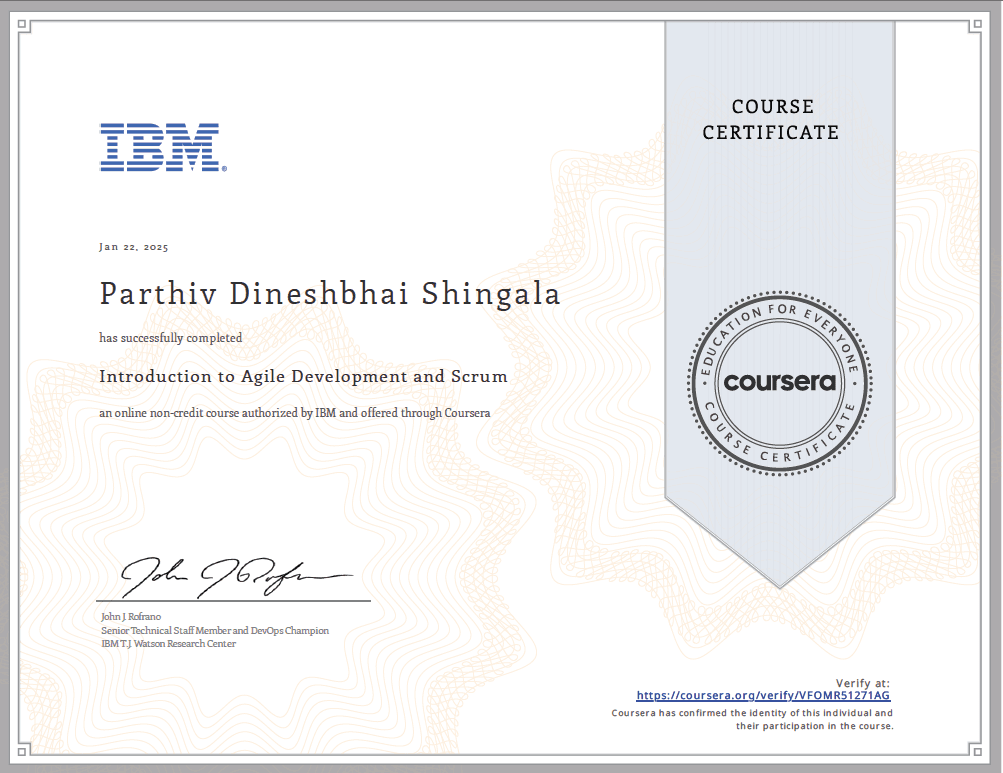Click the "John J. Rofrano" printed name
The image size is (1003, 773).
pyautogui.click(x=131, y=617)
